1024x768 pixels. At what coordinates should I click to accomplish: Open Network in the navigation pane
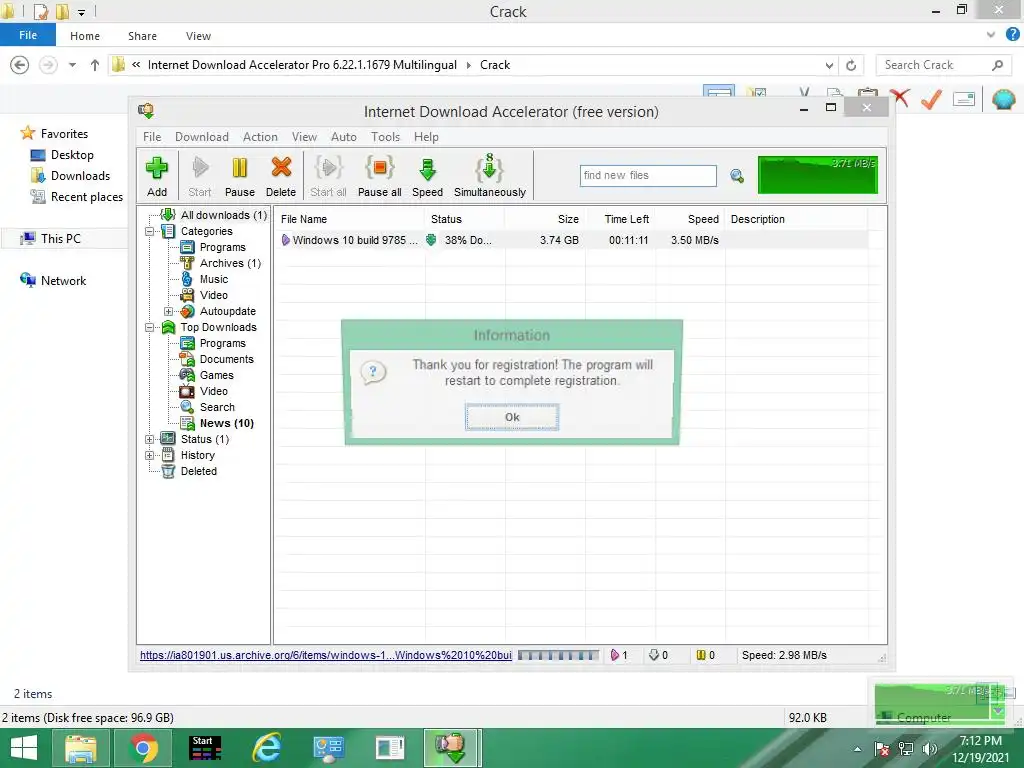point(54,280)
